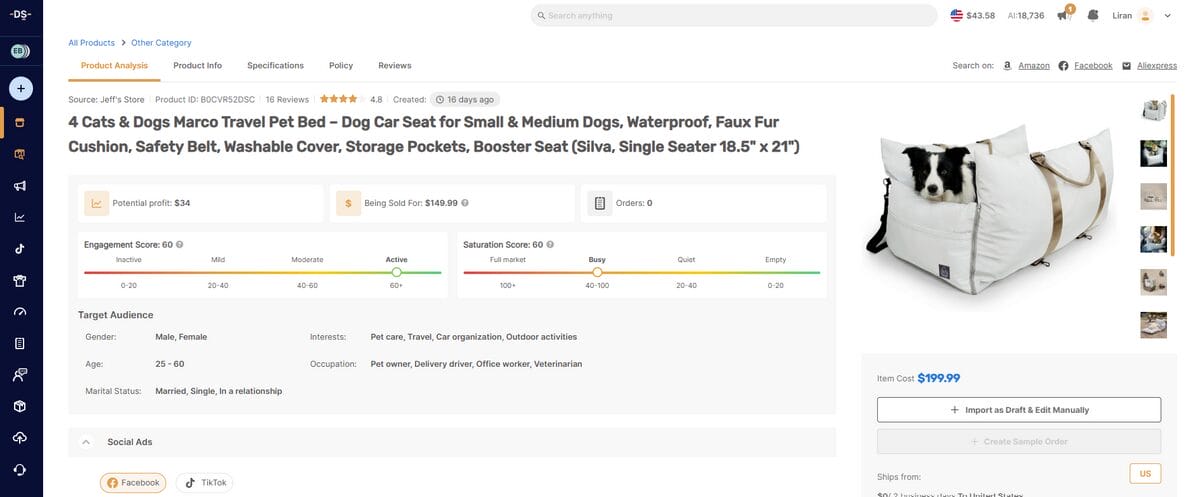
Task: Open announcements megaphone with notification badge
Action: (x=1066, y=15)
